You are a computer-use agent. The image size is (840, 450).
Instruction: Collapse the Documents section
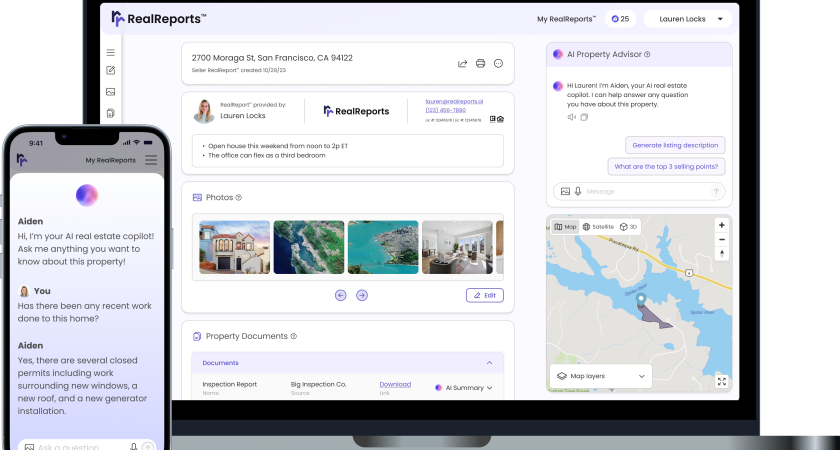coord(489,363)
